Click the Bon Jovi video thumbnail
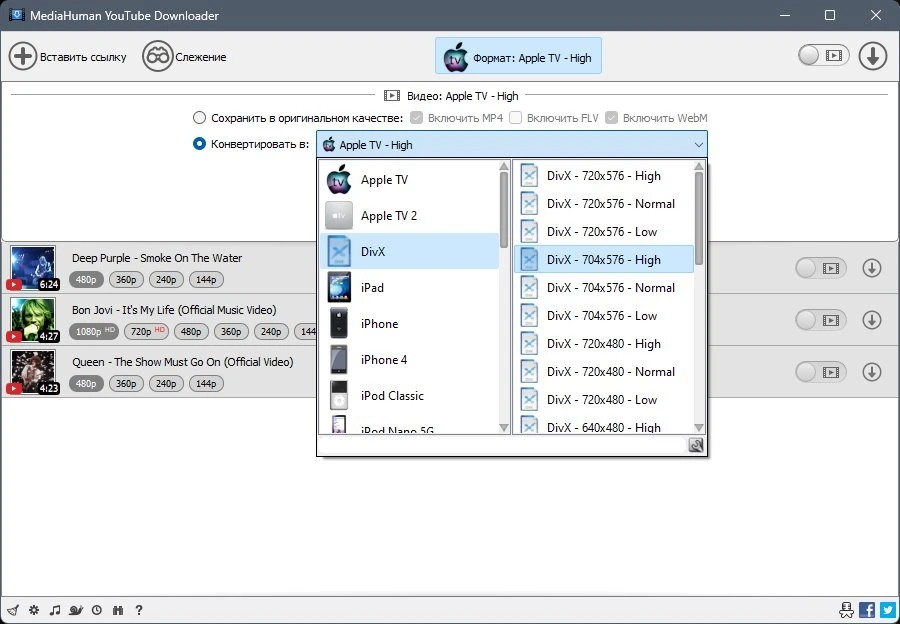This screenshot has height=624, width=900. click(33, 319)
